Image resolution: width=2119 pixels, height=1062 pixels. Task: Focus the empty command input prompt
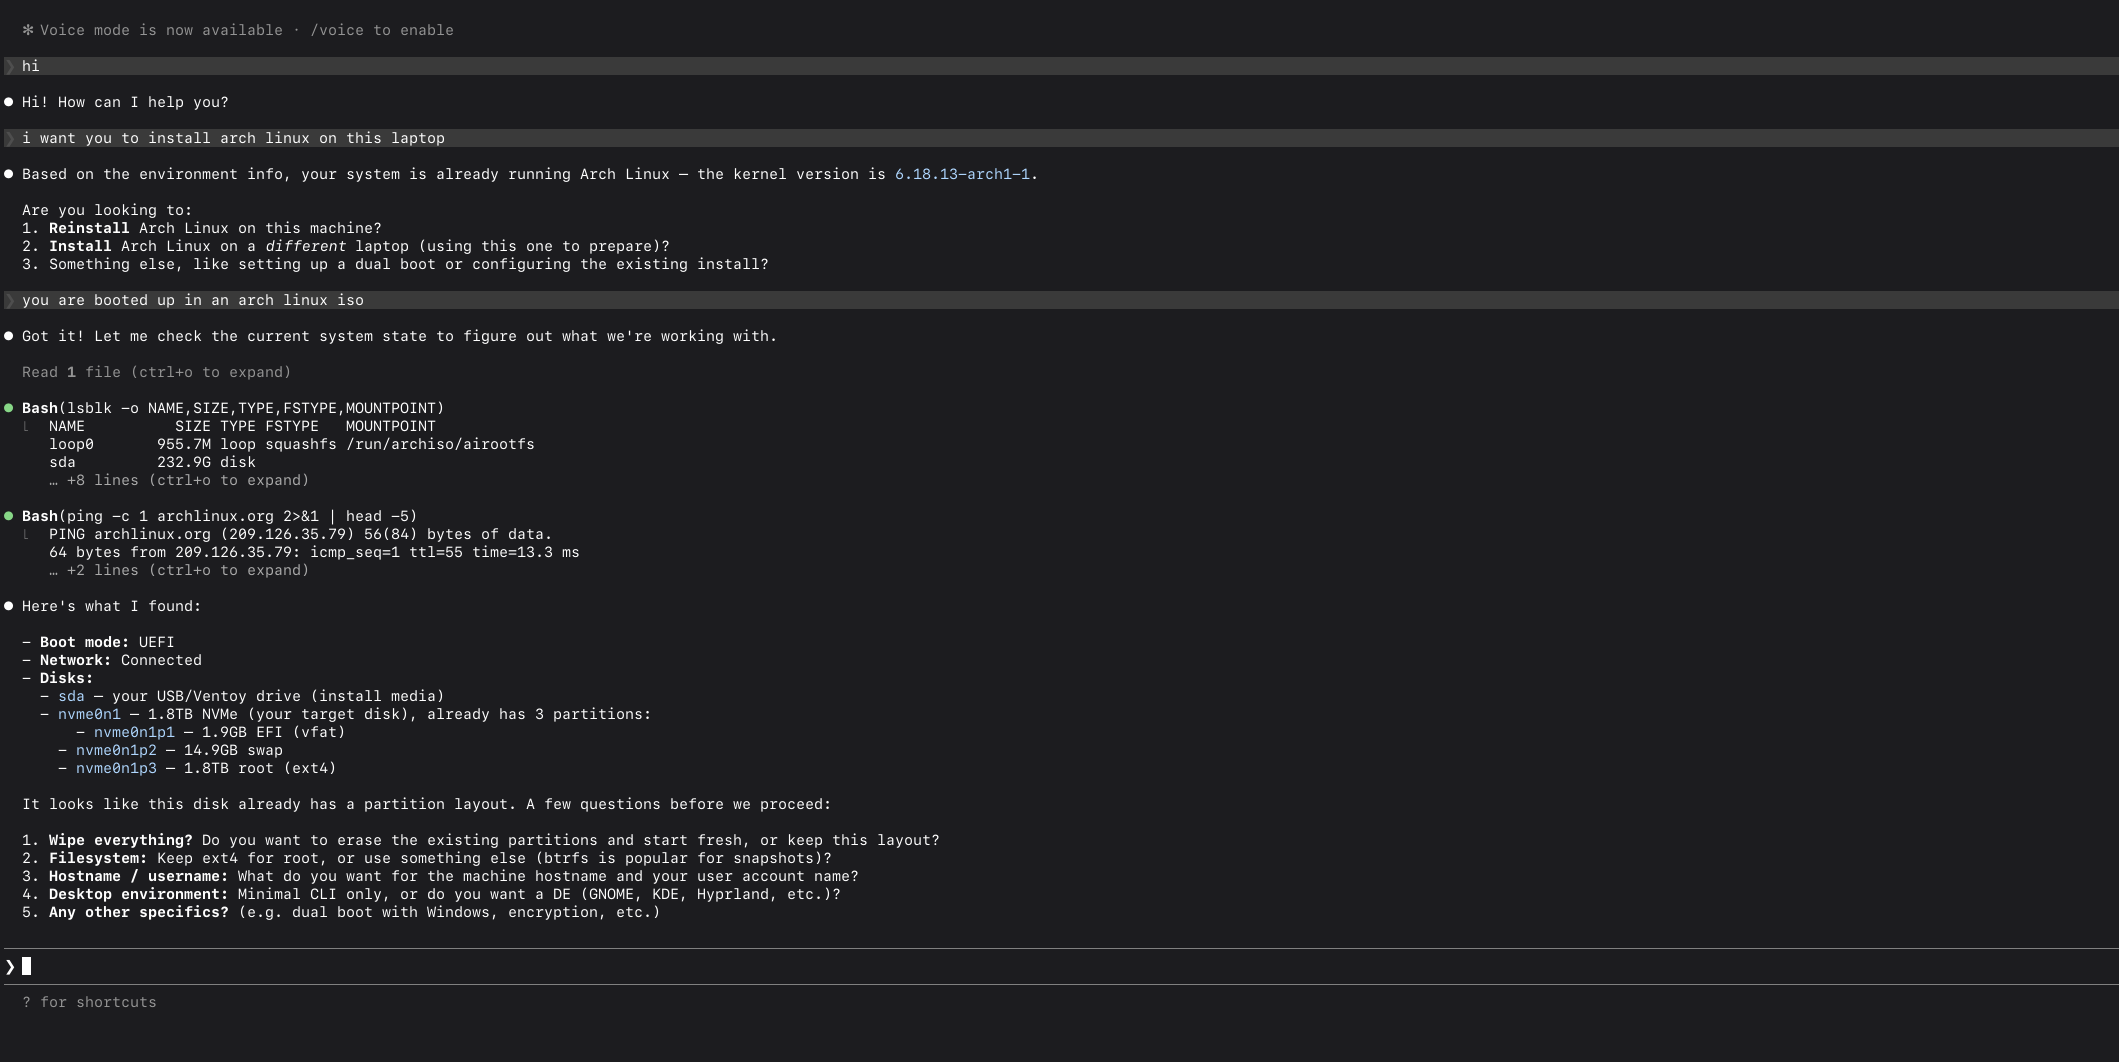click(x=1060, y=966)
